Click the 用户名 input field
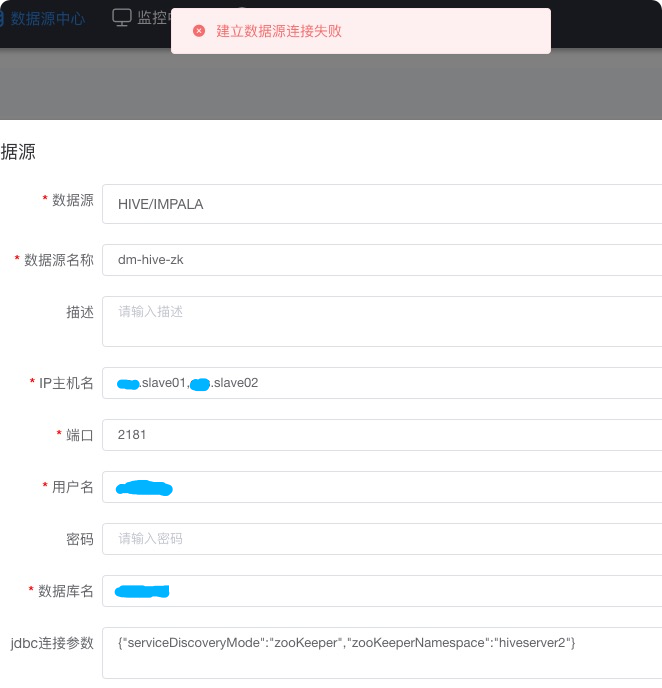The image size is (662, 688). point(382,487)
